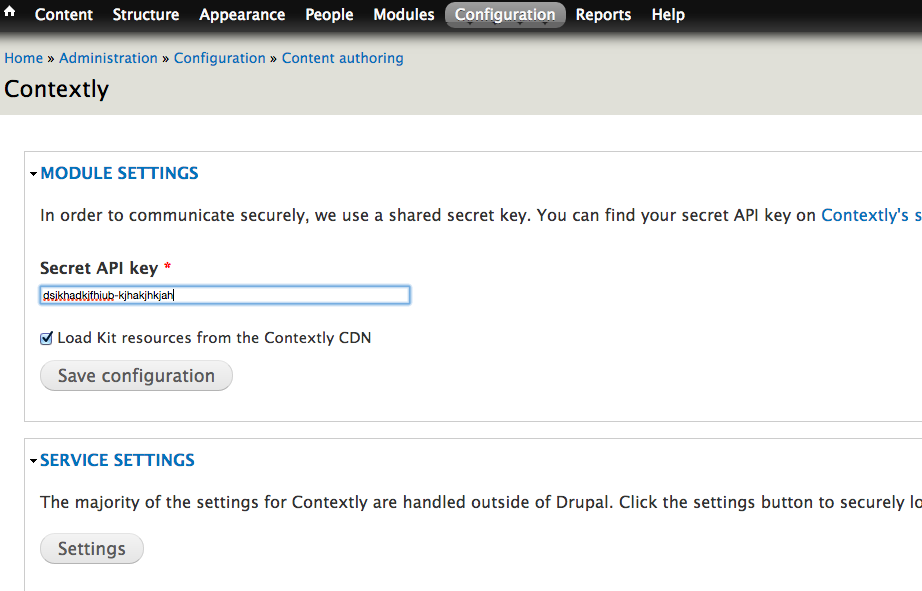
Task: Click the Settings button
Action: 92,549
